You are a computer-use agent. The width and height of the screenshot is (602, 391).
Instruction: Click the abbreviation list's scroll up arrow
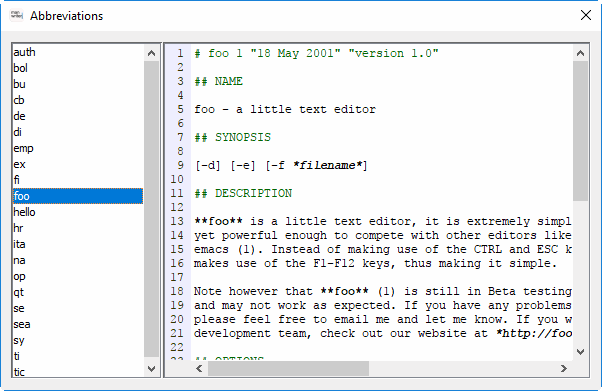pyautogui.click(x=152, y=53)
